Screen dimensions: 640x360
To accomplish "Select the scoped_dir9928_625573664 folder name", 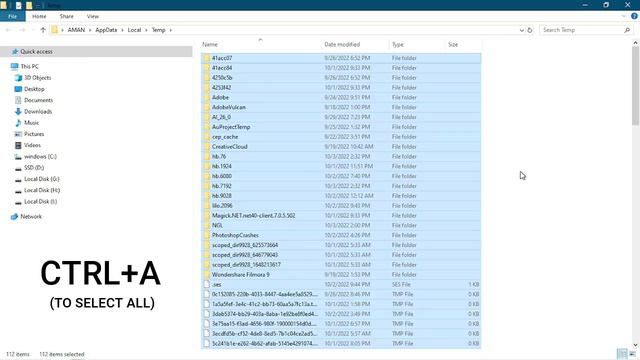I will (245, 245).
